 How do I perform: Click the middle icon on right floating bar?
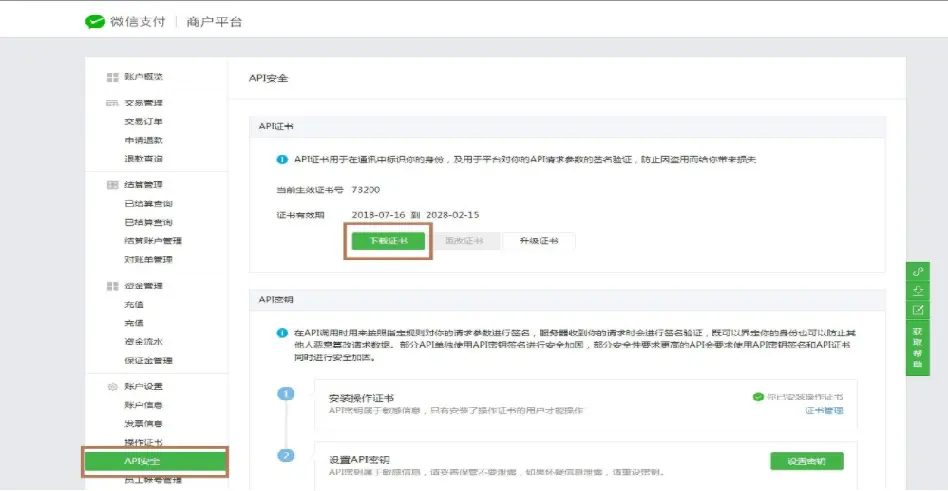tap(918, 291)
